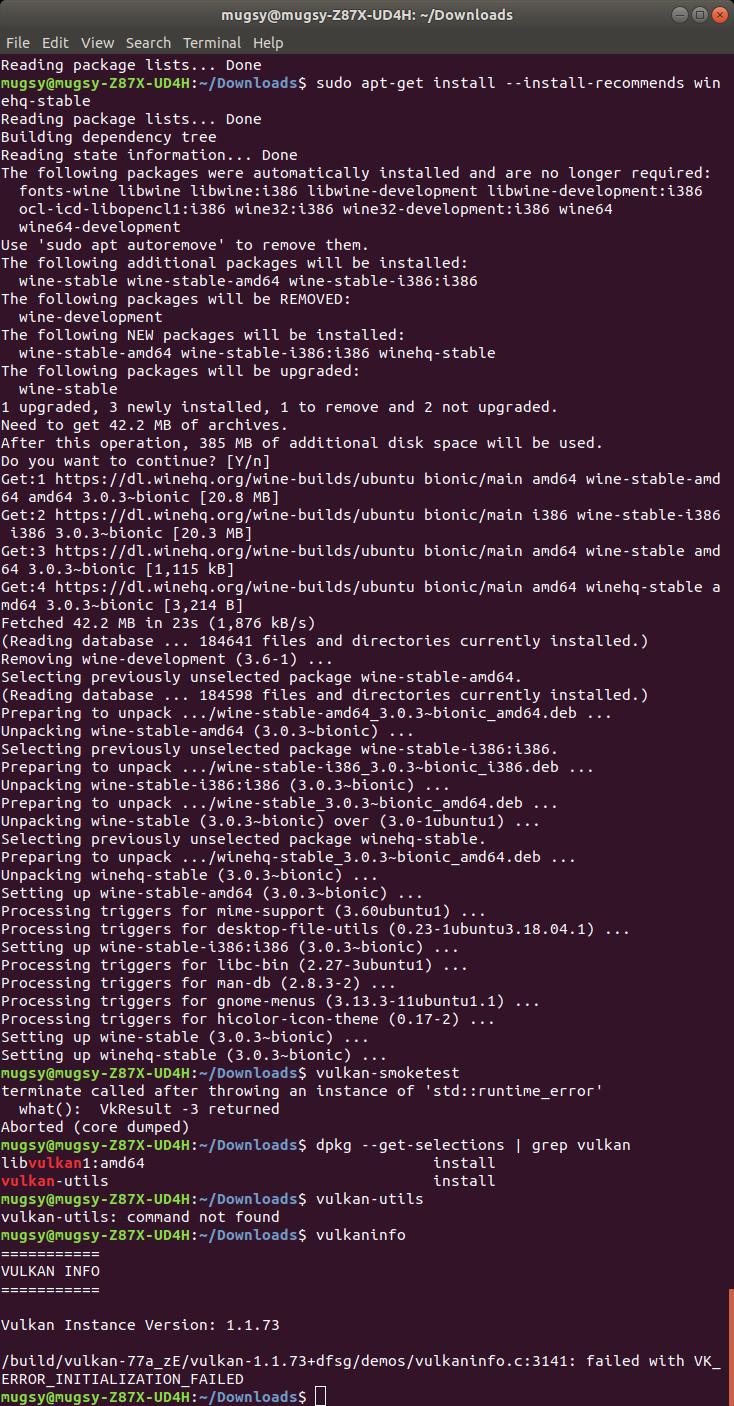
Task: Open the Terminal menu
Action: click(x=212, y=43)
